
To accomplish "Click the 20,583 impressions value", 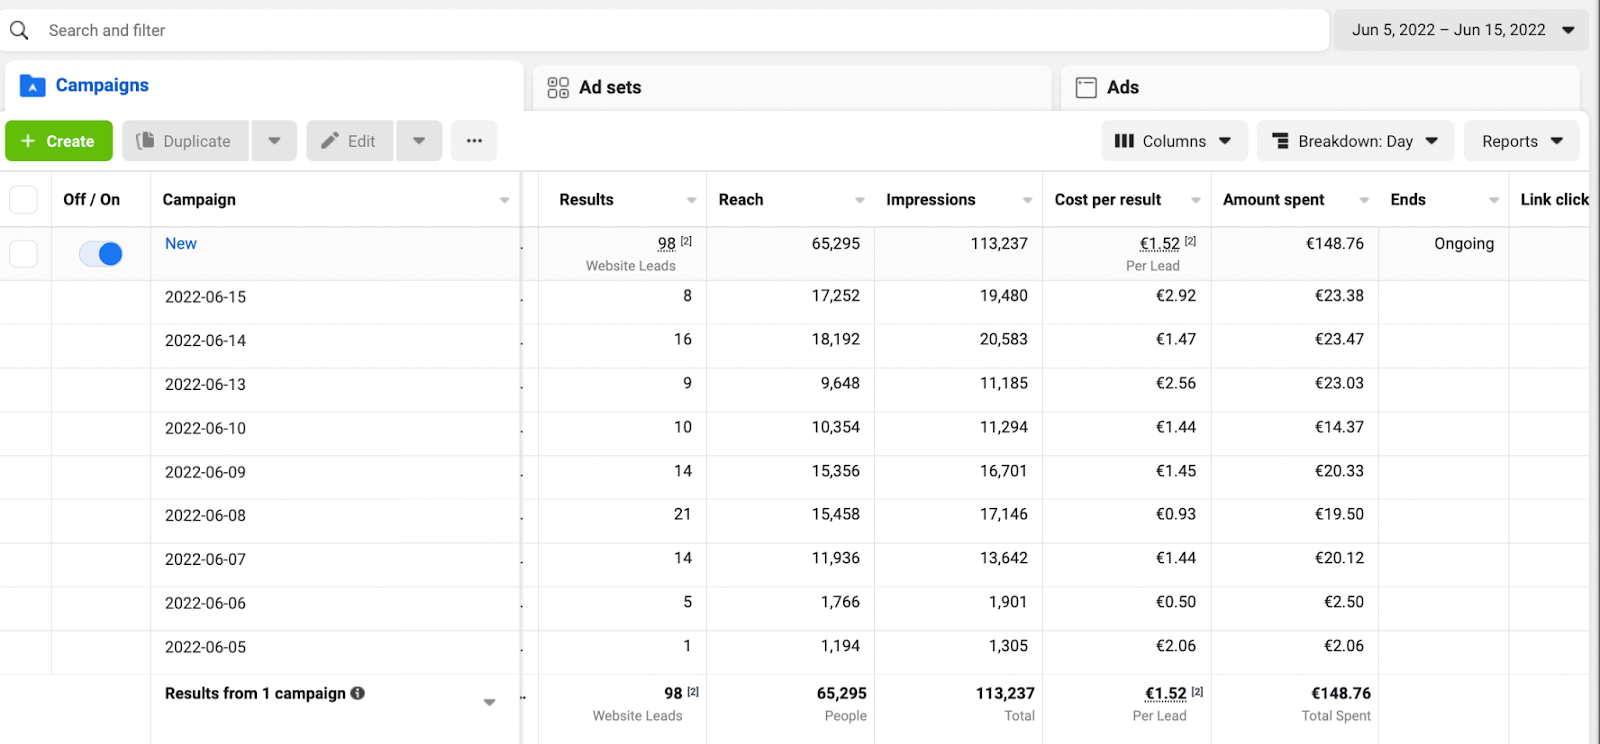I will [1004, 340].
